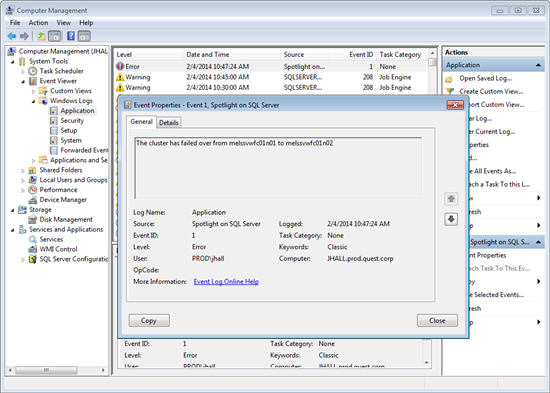The image size is (550, 393).
Task: Open the Action menu
Action: [38, 23]
